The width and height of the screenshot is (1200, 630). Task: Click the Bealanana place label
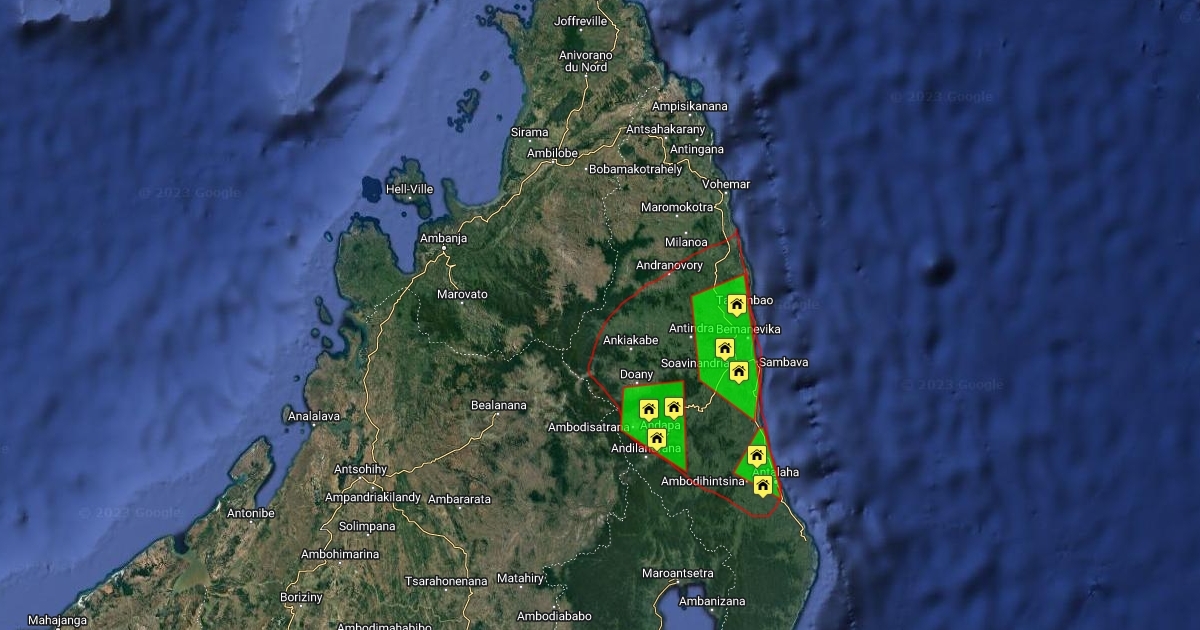[x=499, y=405]
